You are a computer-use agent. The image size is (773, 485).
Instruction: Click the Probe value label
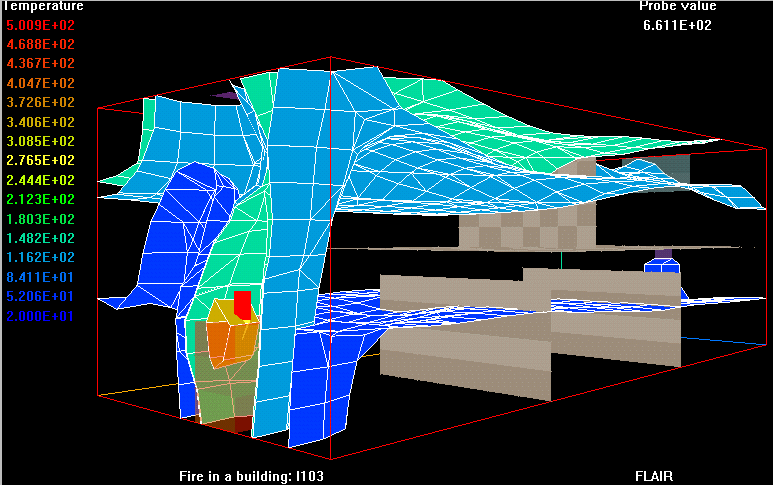678,6
